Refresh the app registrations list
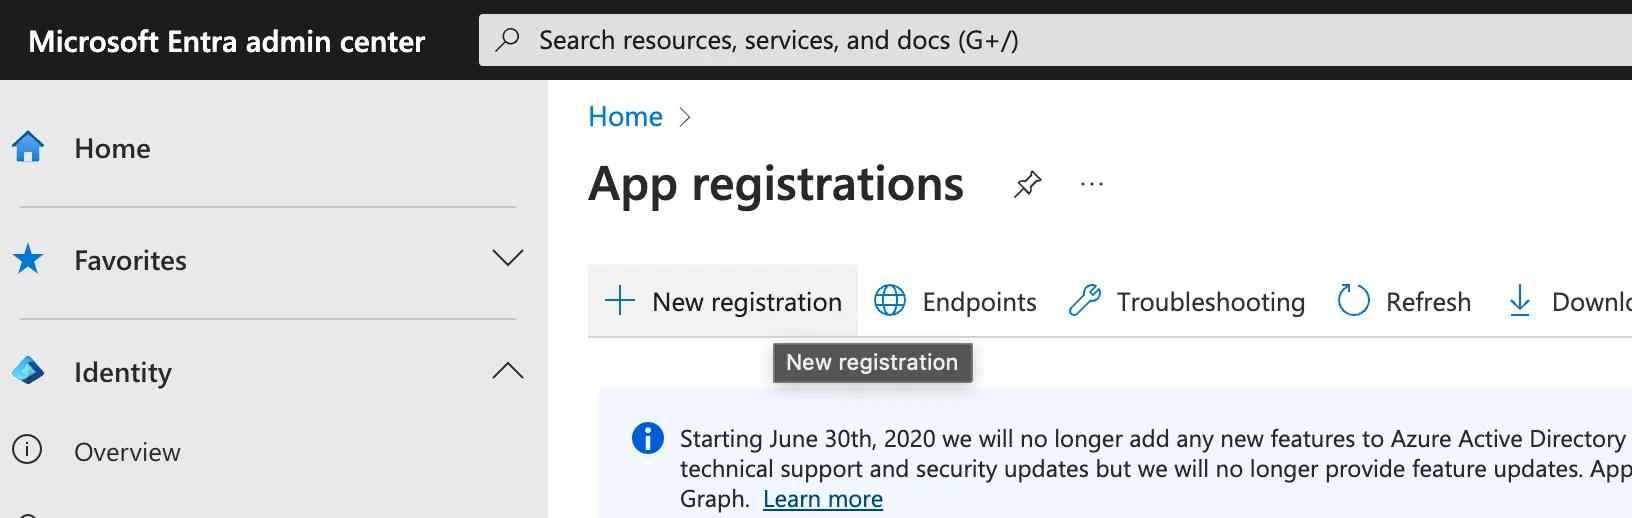 [1404, 301]
